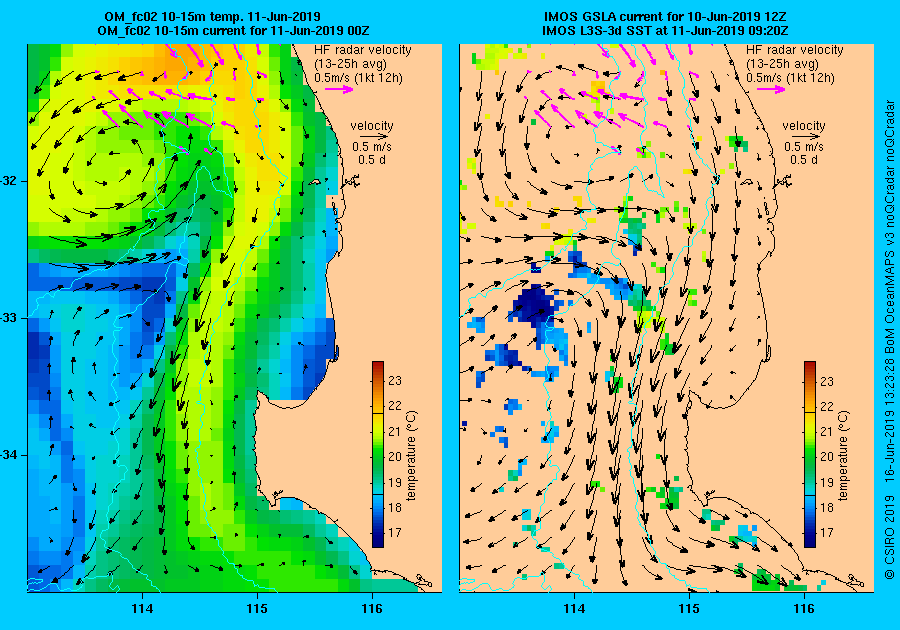Click the '20' colorbar tick label, right map
Image resolution: width=900 pixels, height=630 pixels.
click(x=827, y=456)
